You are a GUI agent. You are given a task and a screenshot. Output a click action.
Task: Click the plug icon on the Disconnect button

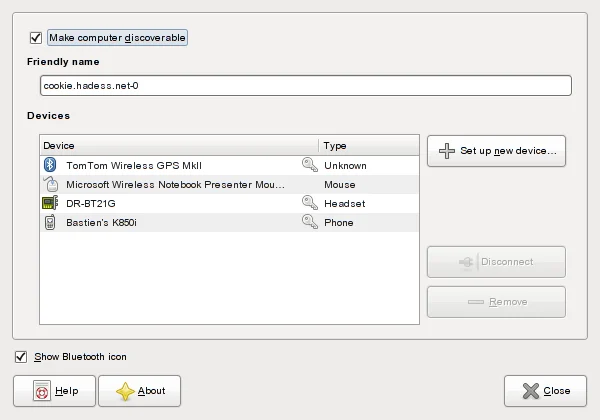point(466,262)
